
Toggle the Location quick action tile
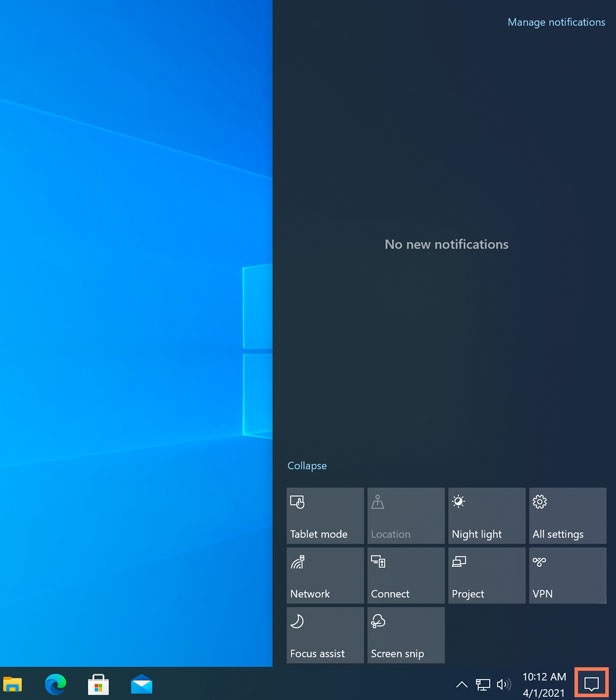[x=406, y=516]
